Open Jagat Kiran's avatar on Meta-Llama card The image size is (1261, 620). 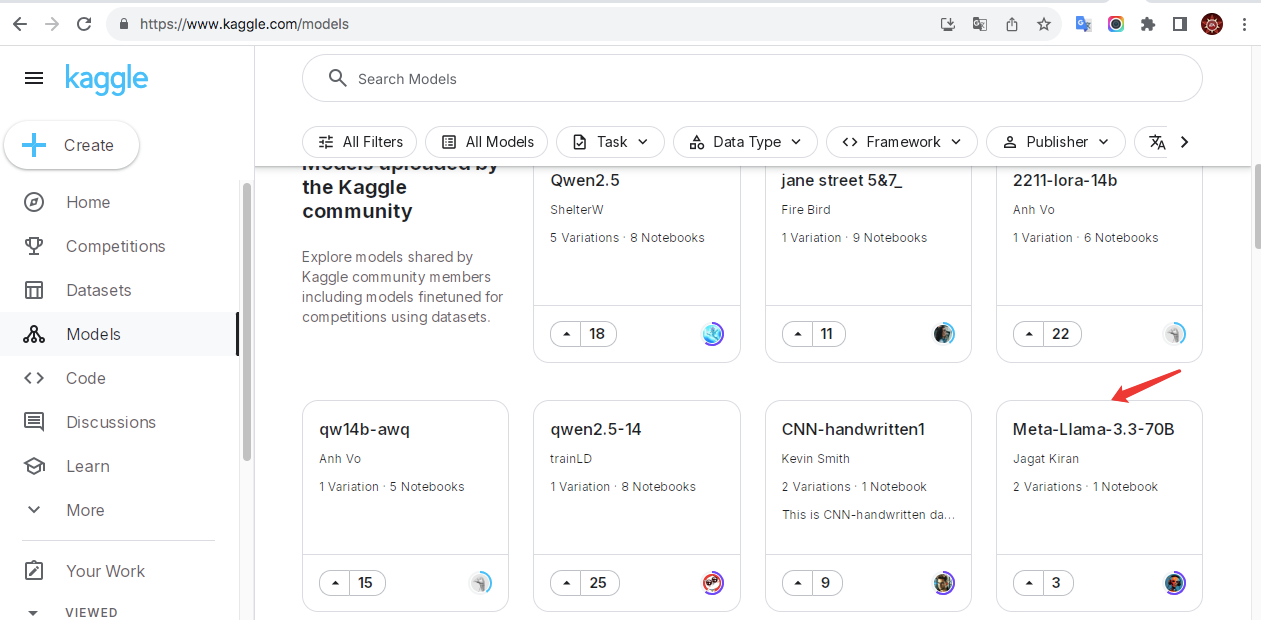[1175, 583]
